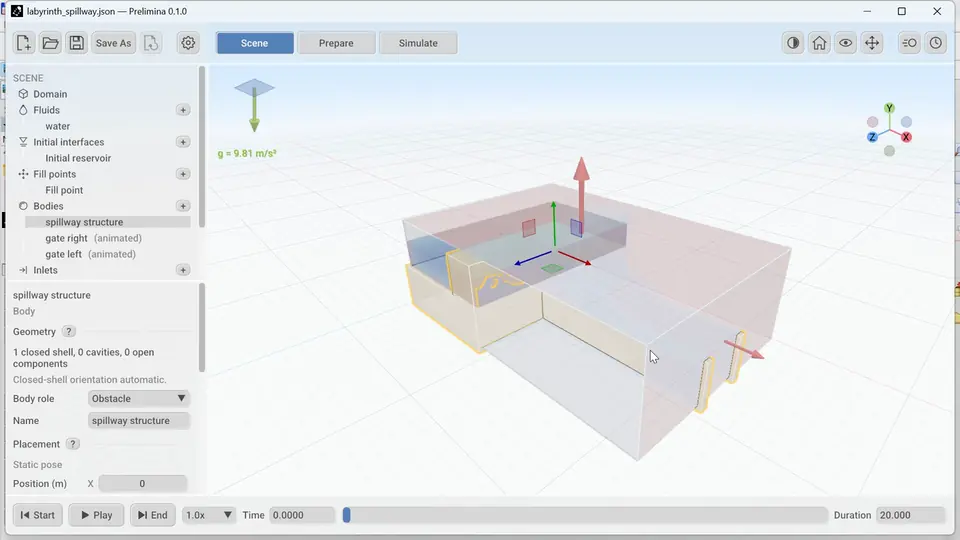Click the red upward gizmo arrow in viewport

pos(582,195)
